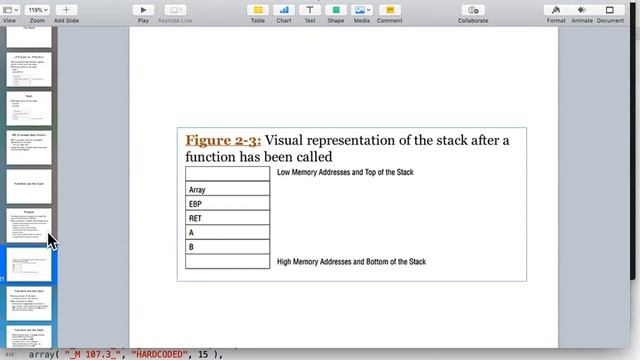Insert a Chart
The width and height of the screenshot is (640, 360).
284,10
